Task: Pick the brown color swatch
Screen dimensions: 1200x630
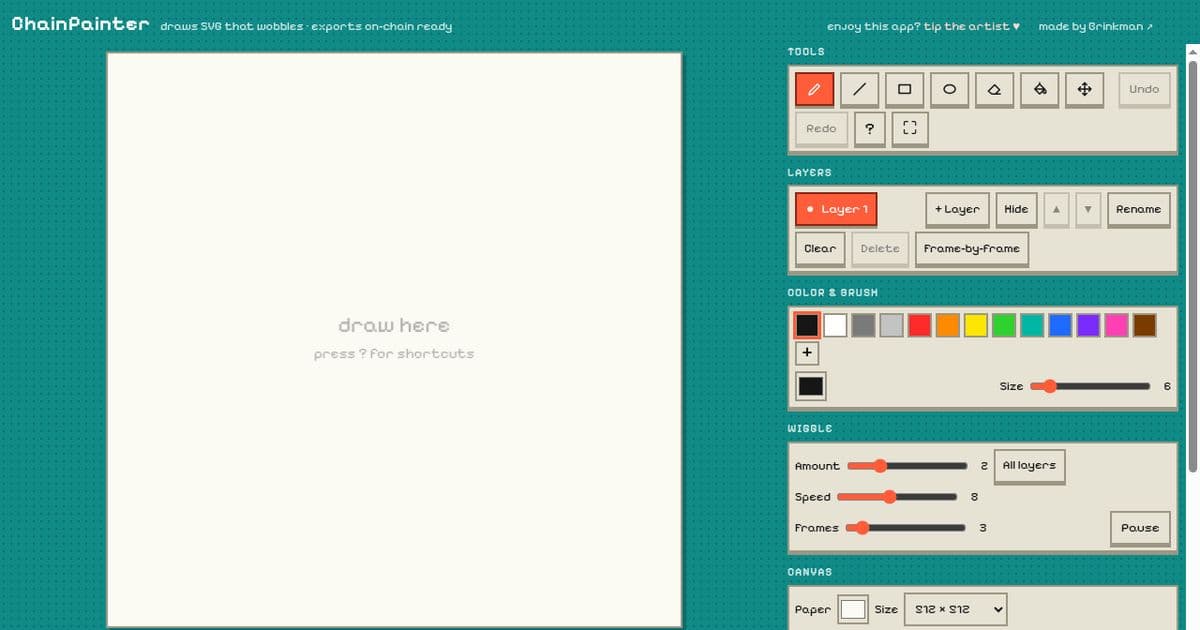Action: tap(1145, 325)
